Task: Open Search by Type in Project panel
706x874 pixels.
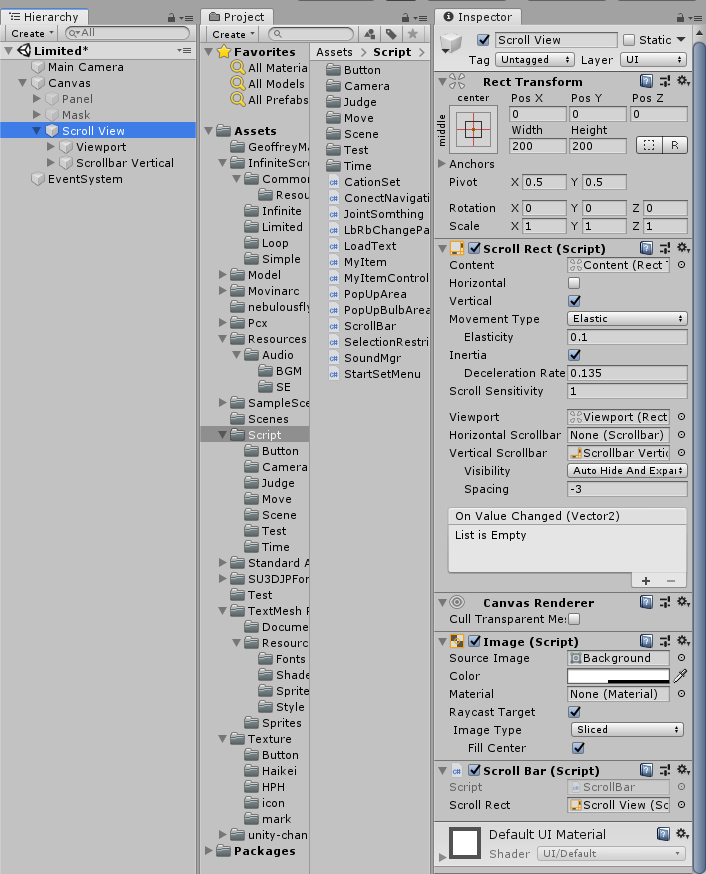Action: tap(369, 34)
